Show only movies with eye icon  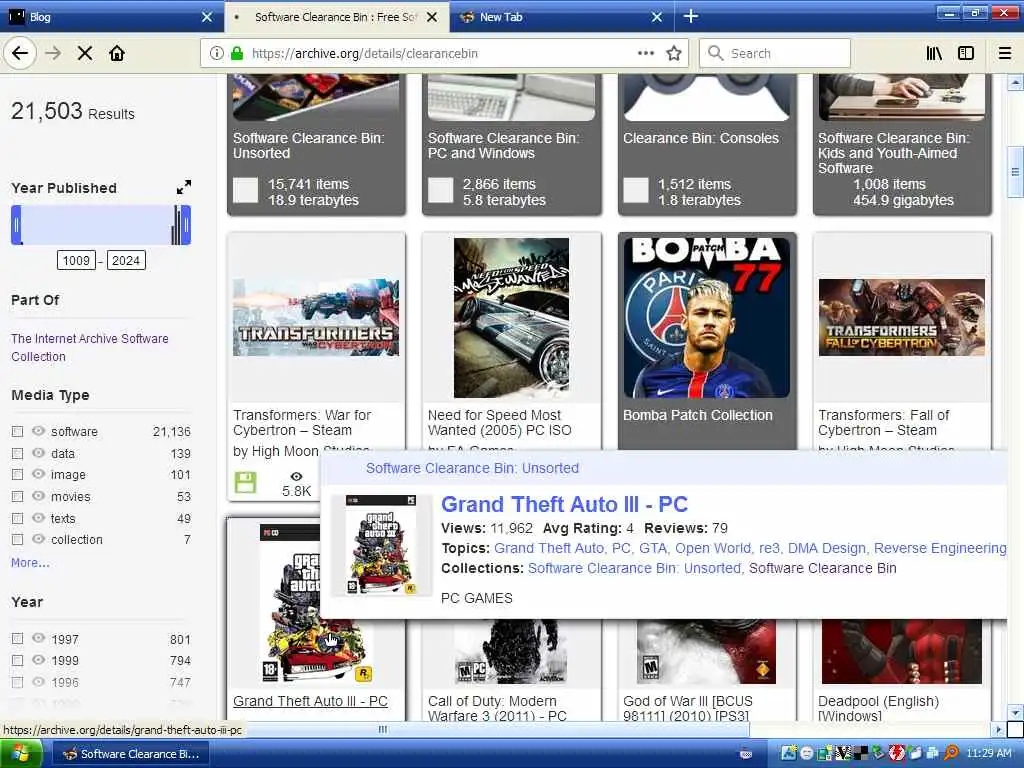pos(39,496)
